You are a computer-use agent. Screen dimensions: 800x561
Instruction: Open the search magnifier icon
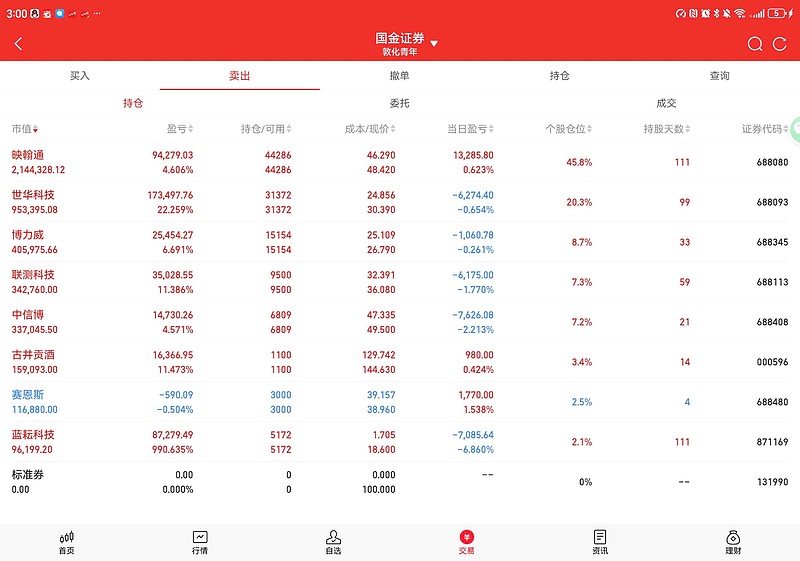click(x=755, y=44)
